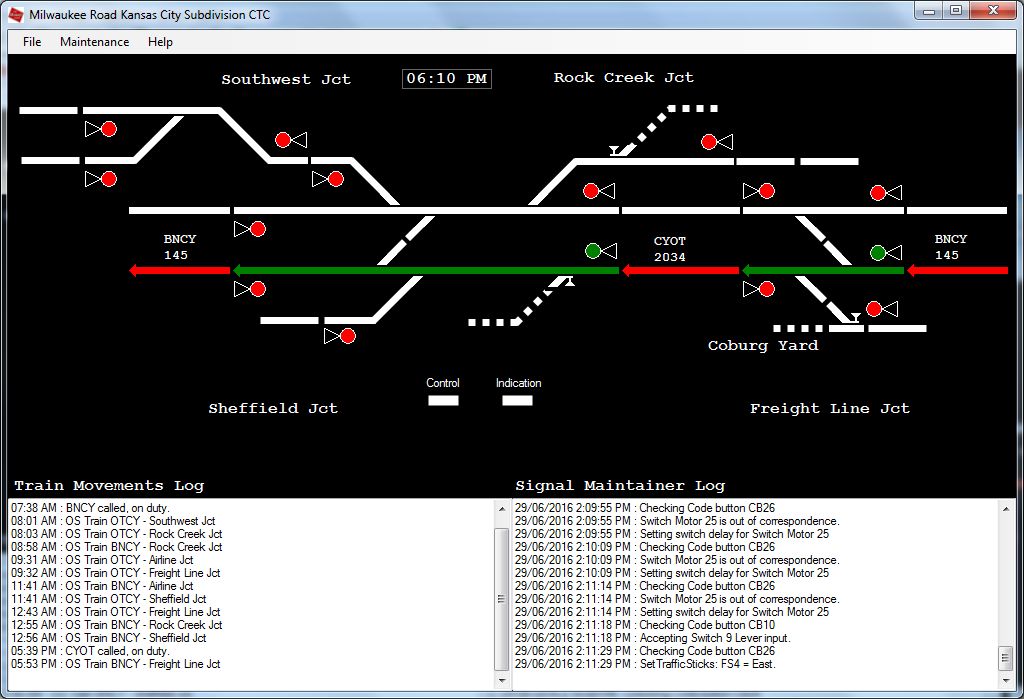Click the red signal under the second left stub track
The width and height of the screenshot is (1024, 699).
[108, 179]
